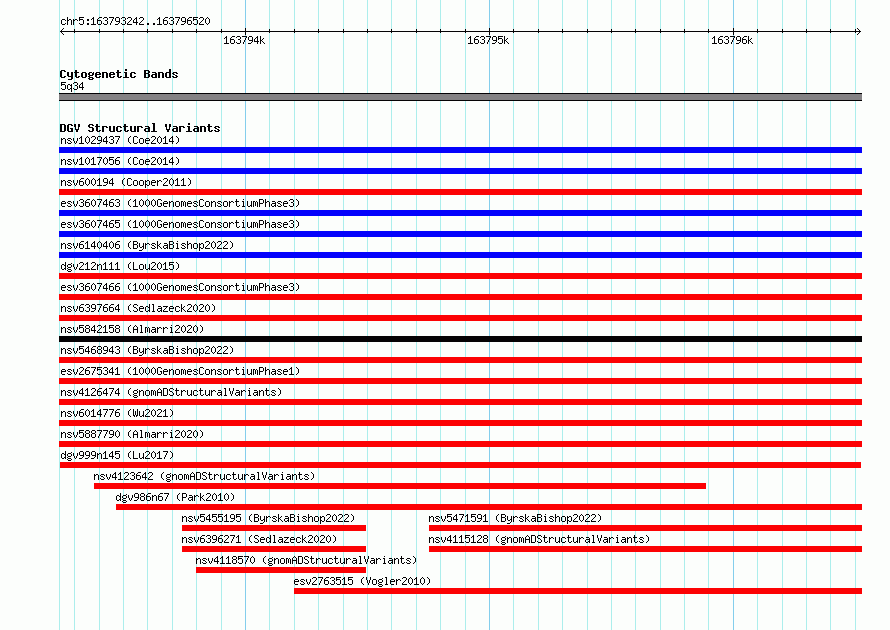This screenshot has height=630, width=890.
Task: Click the 163796k ruler label
Action: click(732, 40)
